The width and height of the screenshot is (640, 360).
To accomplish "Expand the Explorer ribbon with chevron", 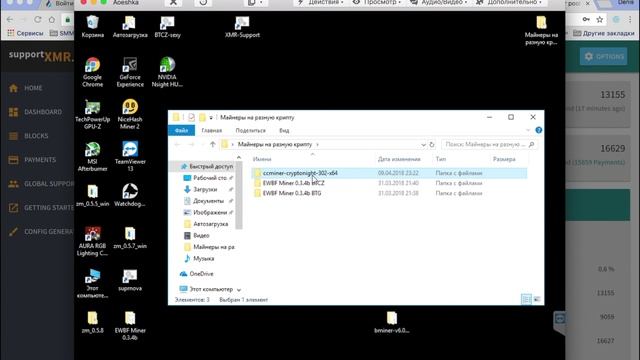I will pos(528,130).
